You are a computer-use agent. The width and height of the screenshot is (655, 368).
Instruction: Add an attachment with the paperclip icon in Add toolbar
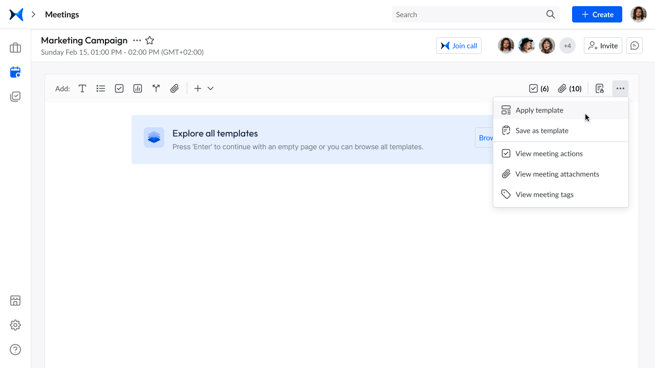[x=174, y=89]
